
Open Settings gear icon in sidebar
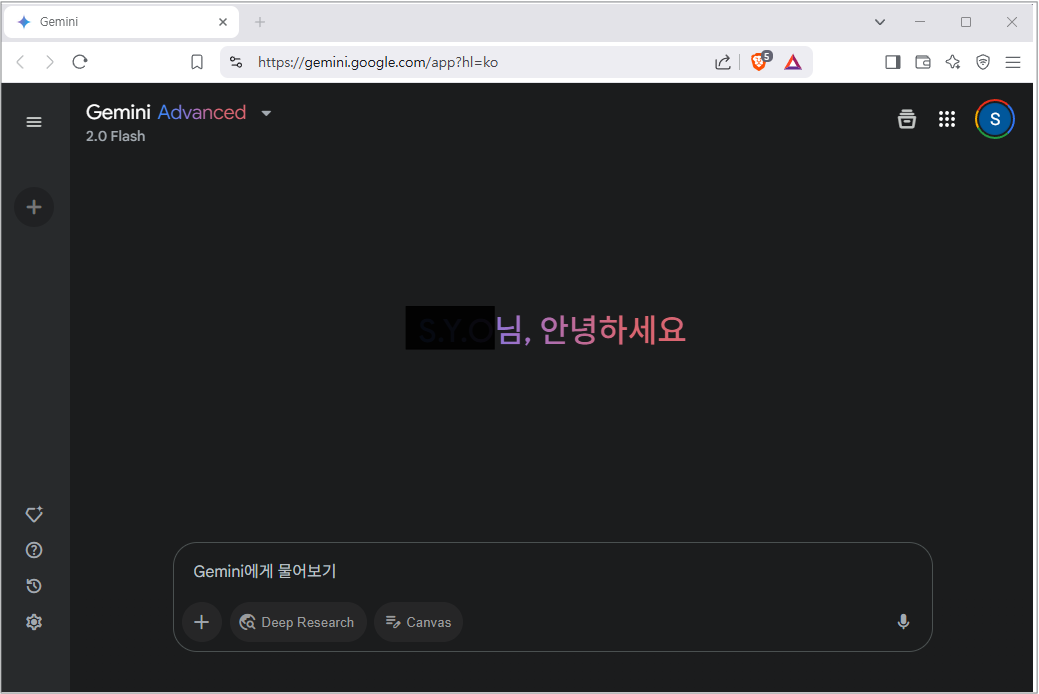point(34,622)
